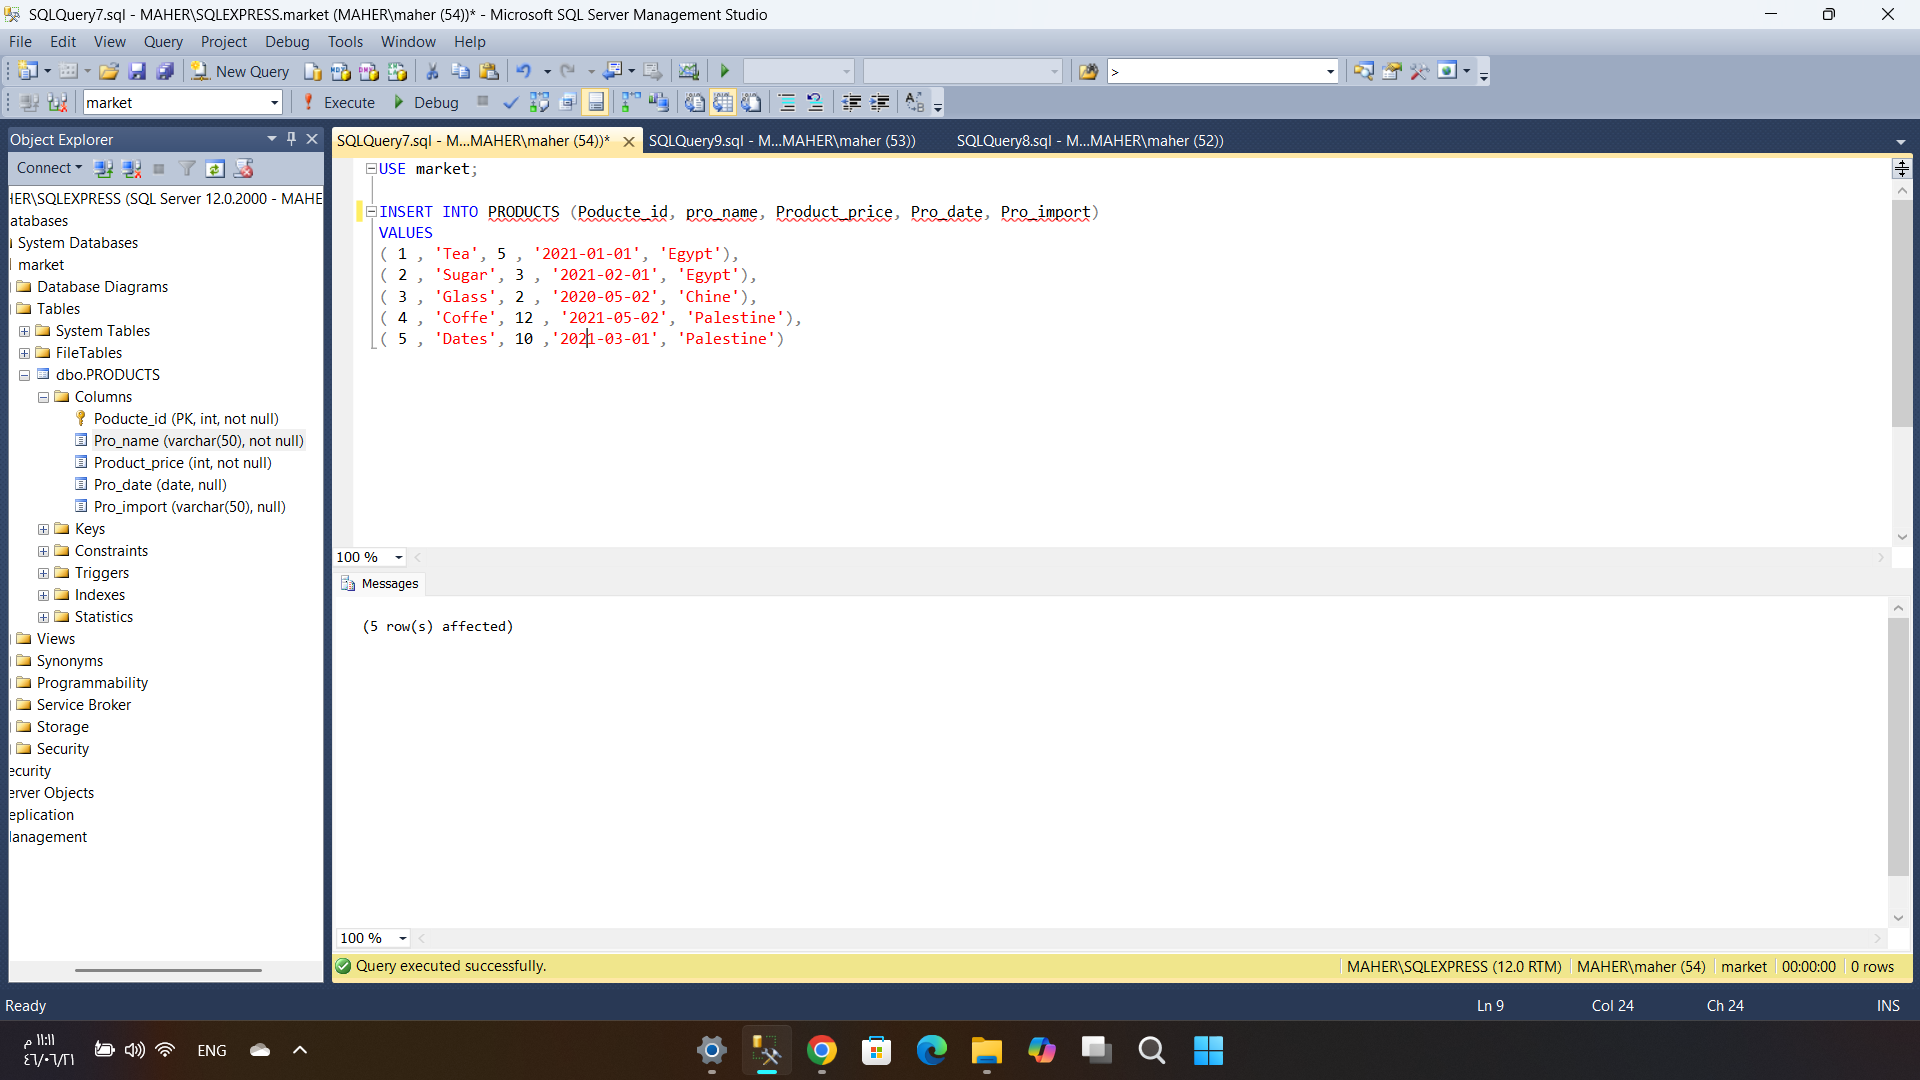The image size is (1920, 1080).
Task: Collapse dbo.PRODUCTS table node
Action: coord(24,375)
